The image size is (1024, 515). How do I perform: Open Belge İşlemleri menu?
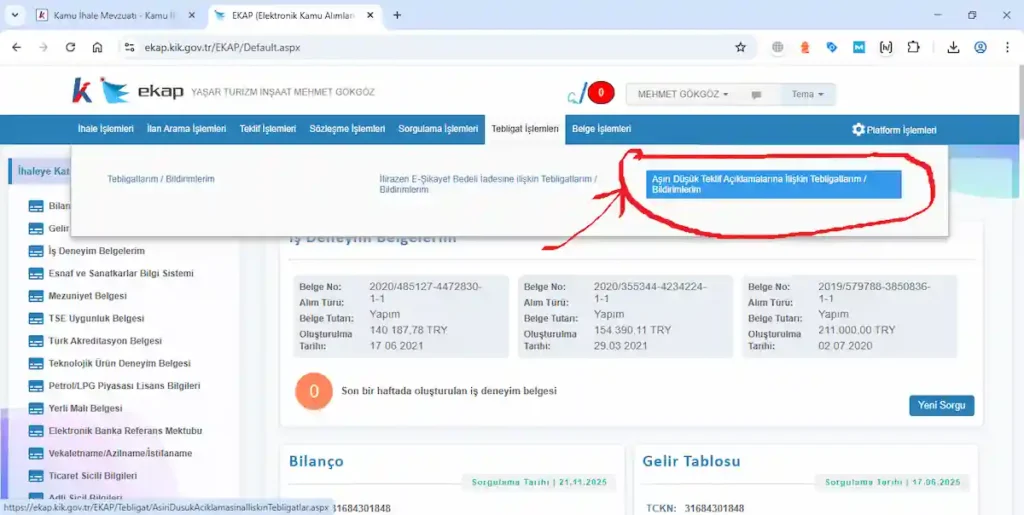(x=601, y=129)
